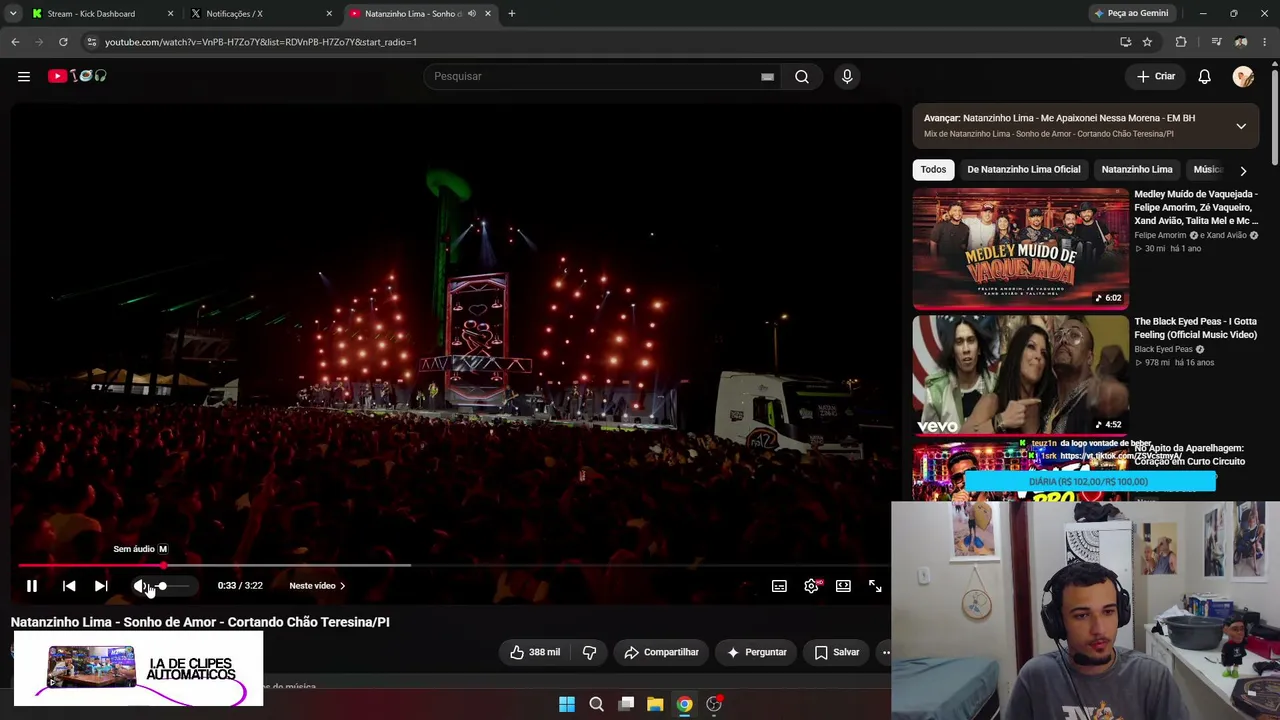Start voice search with the microphone icon
Viewport: 1280px width, 720px height.
pyautogui.click(x=847, y=76)
